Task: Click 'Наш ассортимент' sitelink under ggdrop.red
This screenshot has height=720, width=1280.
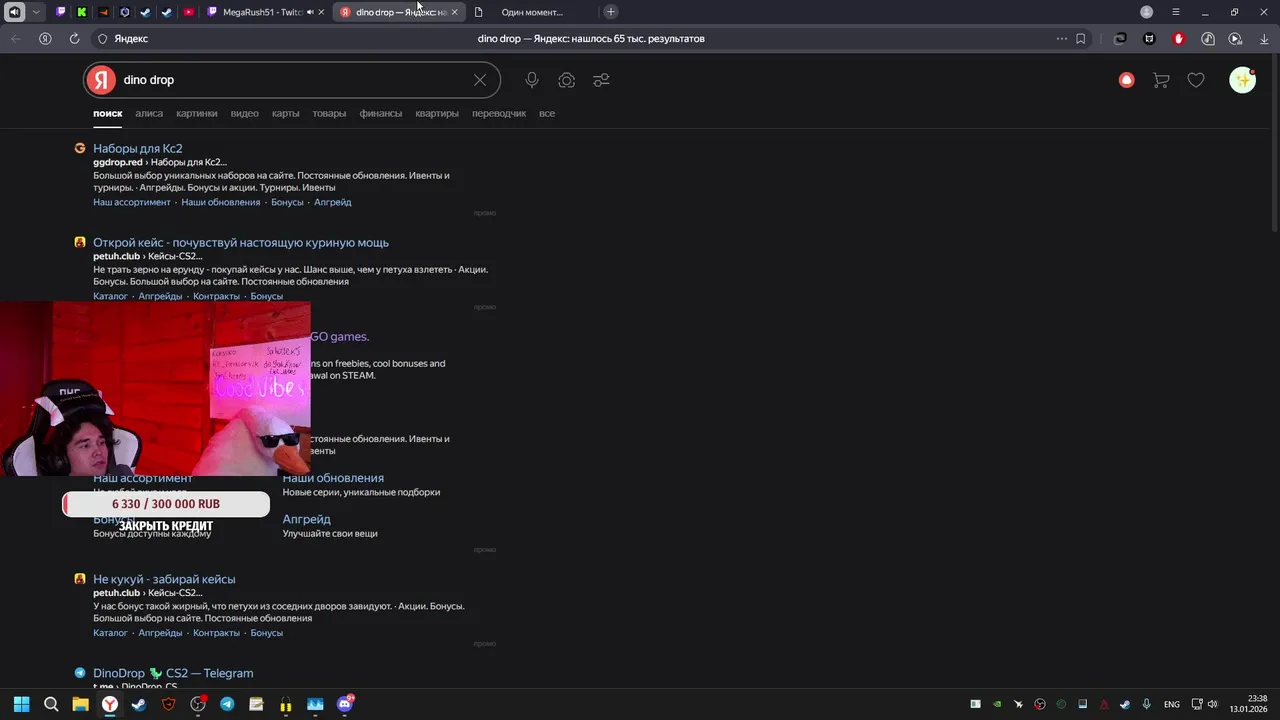Action: (132, 202)
